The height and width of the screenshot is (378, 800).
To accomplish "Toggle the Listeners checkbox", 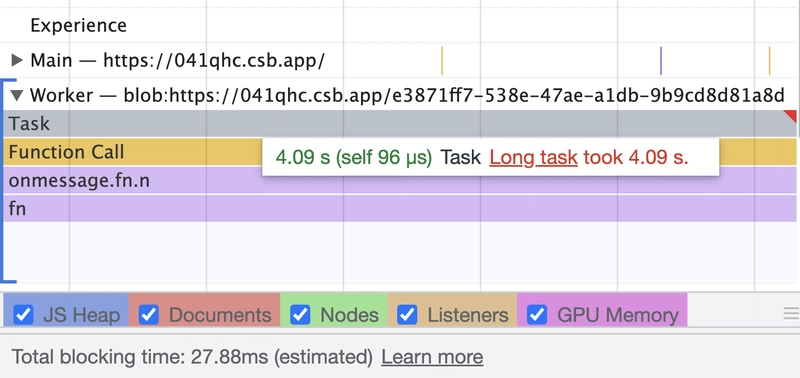I will coord(407,315).
